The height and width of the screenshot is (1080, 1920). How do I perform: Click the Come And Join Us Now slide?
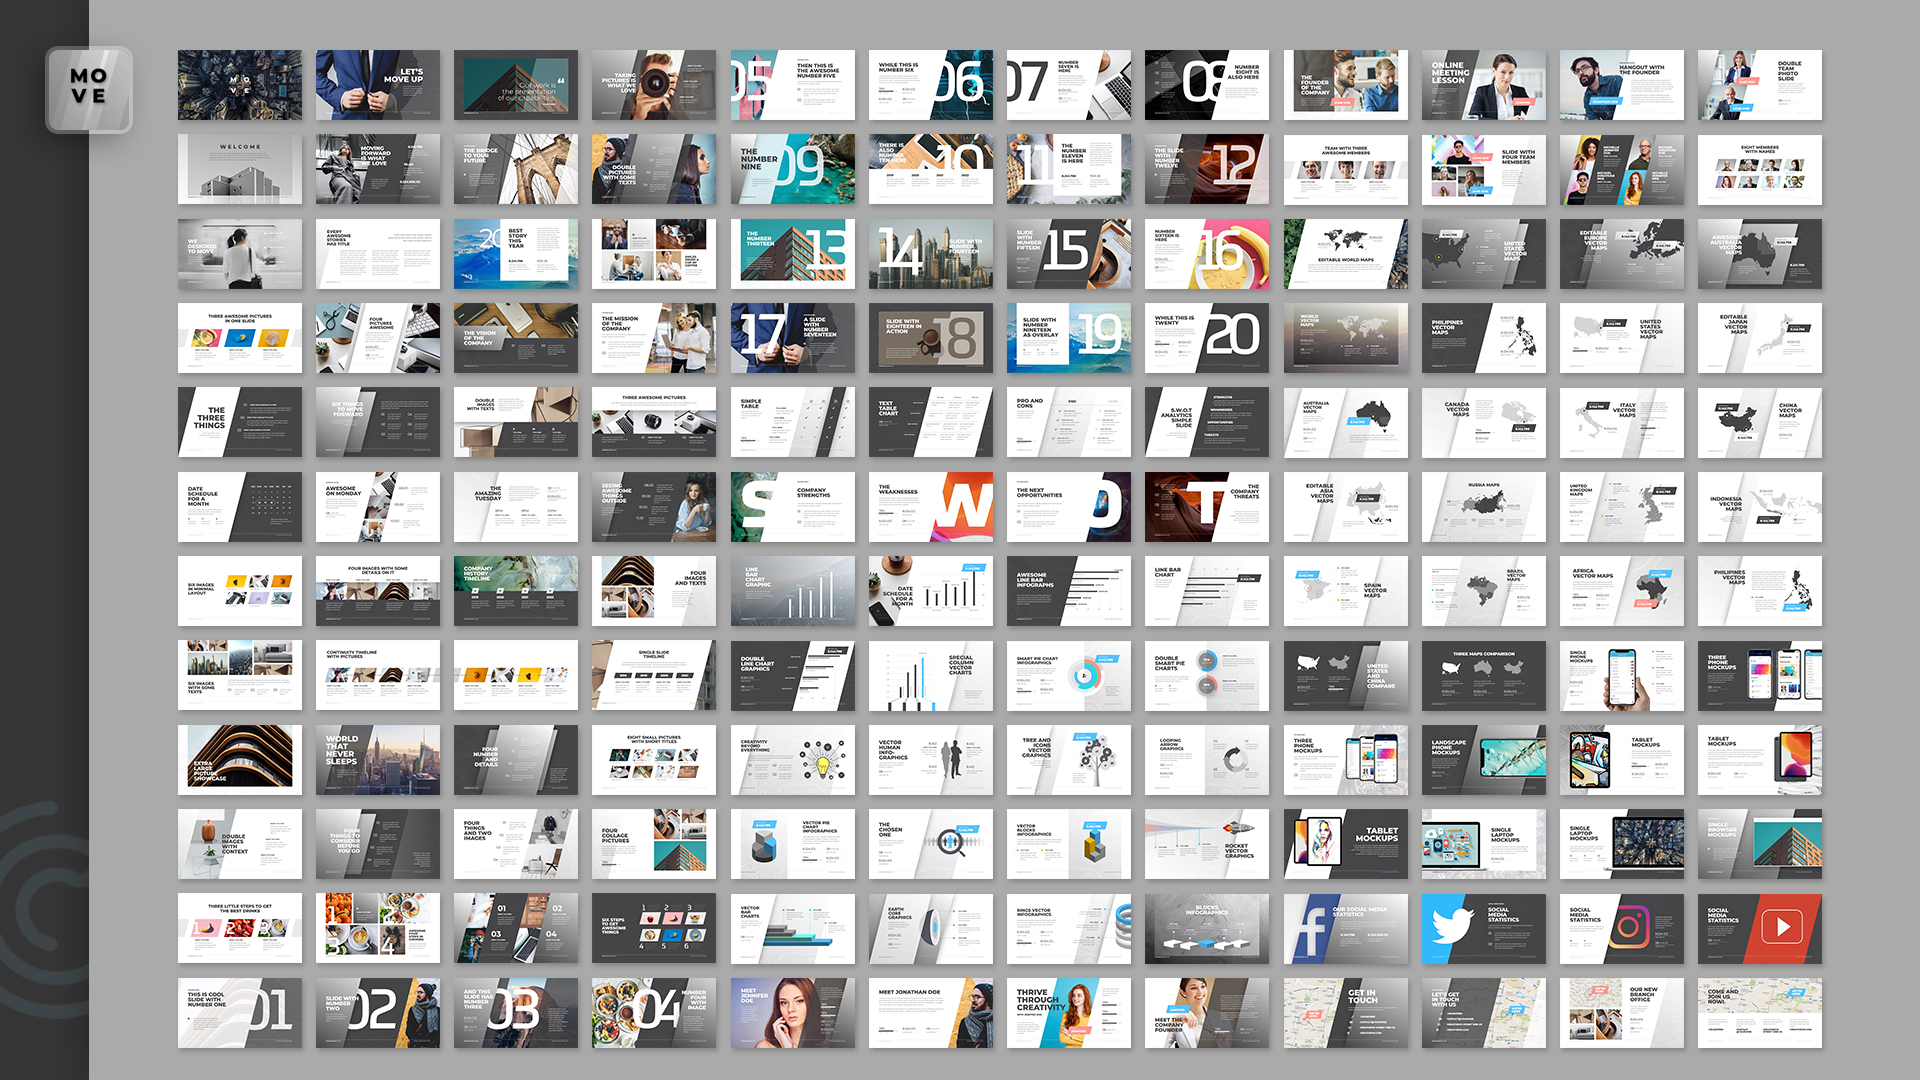click(x=1759, y=1012)
